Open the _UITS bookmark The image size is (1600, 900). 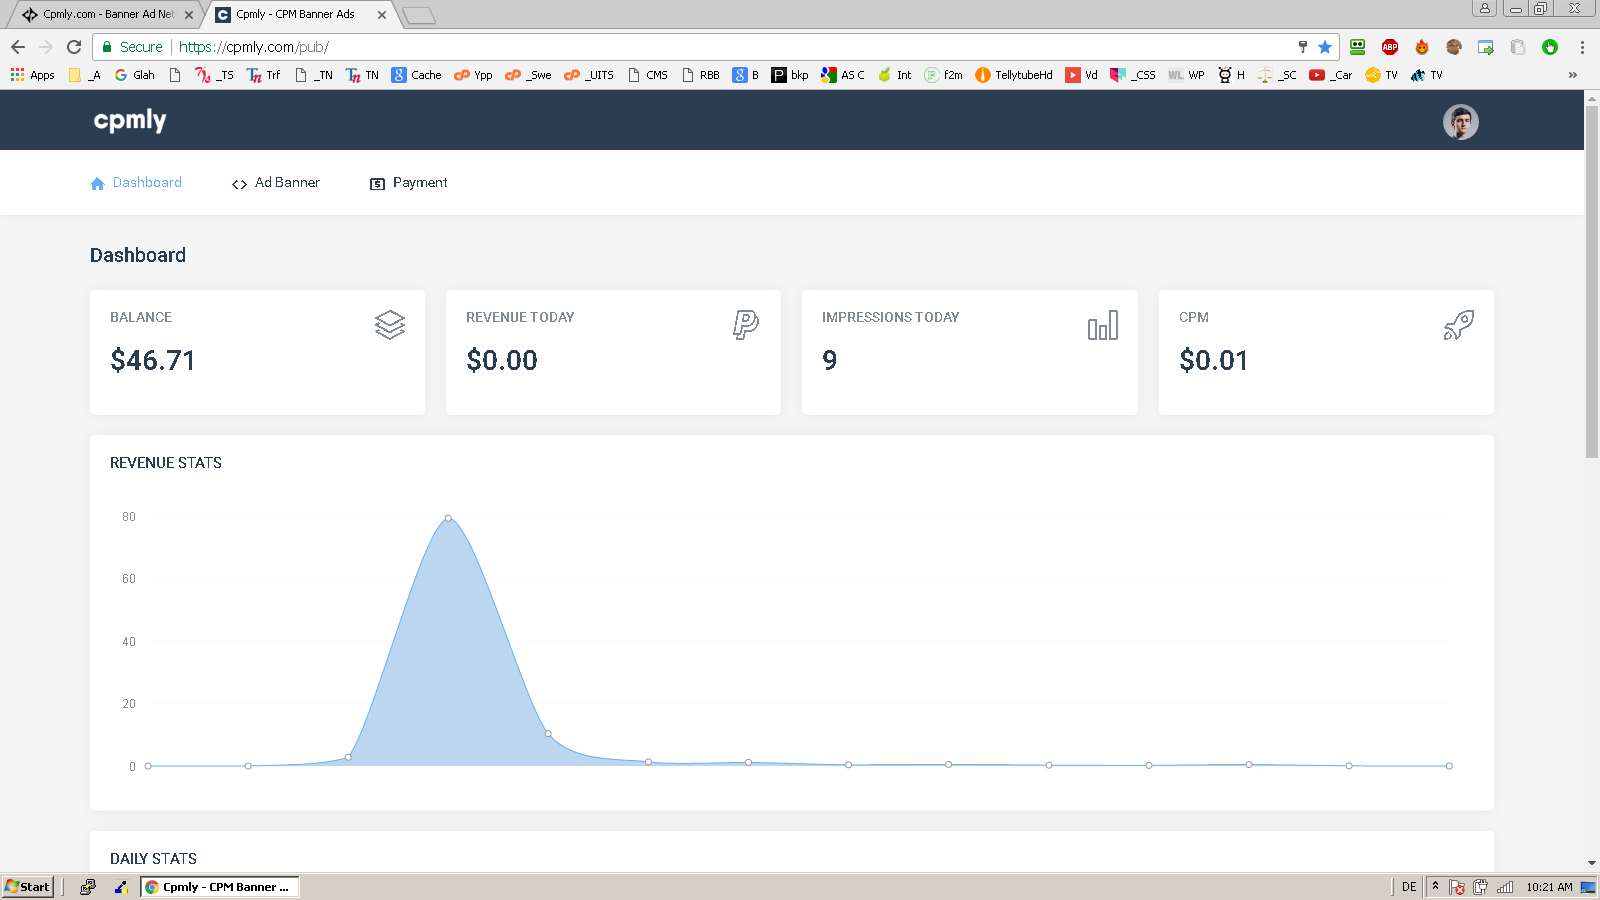[x=589, y=75]
